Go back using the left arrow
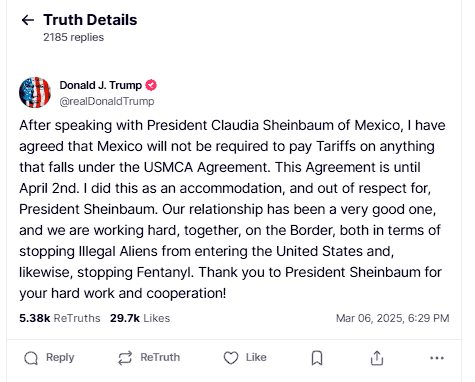 click(x=28, y=20)
